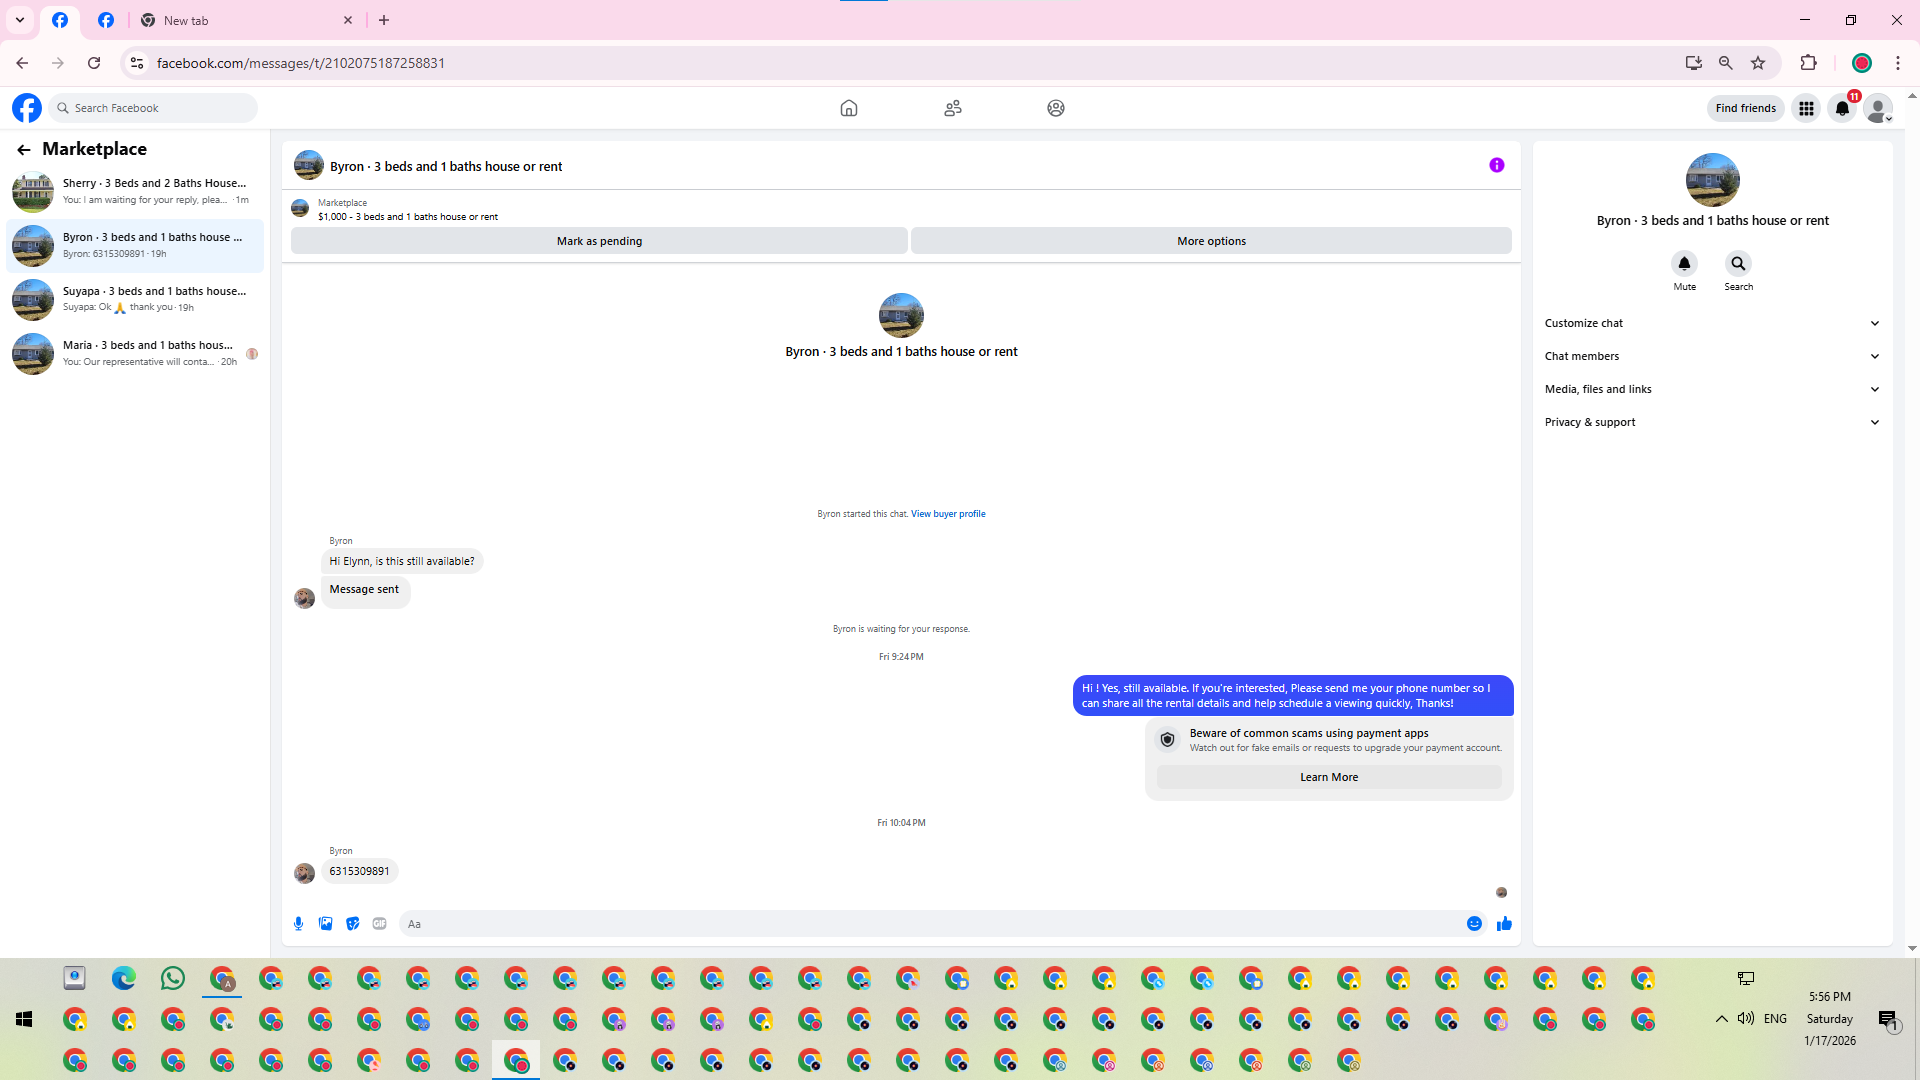
Task: Open the sticker picker icon
Action: click(x=352, y=924)
